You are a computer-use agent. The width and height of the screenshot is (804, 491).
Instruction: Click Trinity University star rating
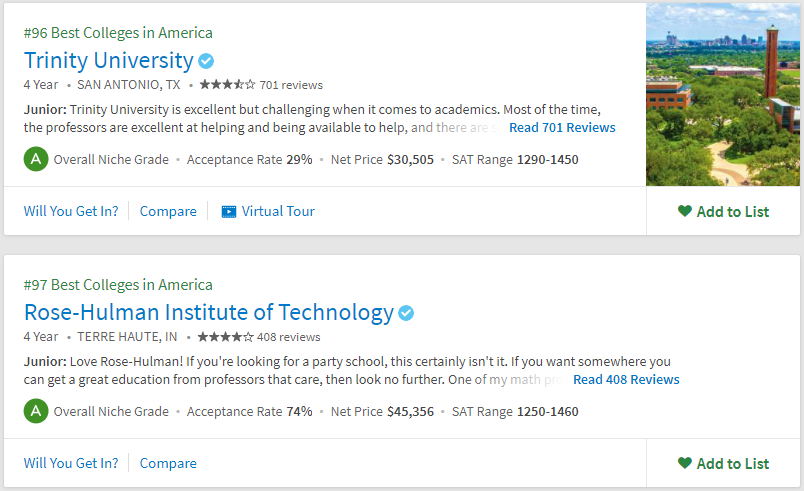point(227,85)
